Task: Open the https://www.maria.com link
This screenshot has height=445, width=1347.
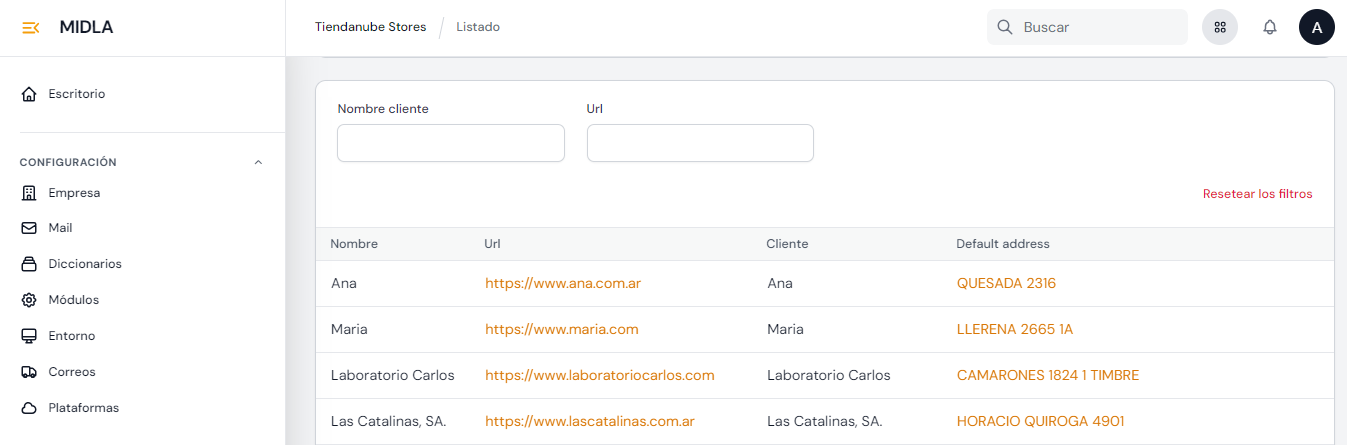Action: pyautogui.click(x=561, y=329)
